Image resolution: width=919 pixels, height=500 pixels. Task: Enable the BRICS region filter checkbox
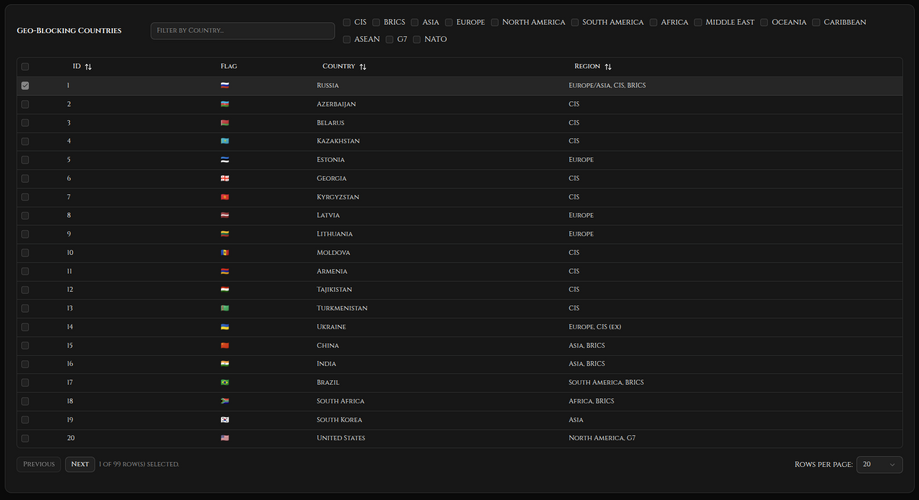pyautogui.click(x=376, y=22)
